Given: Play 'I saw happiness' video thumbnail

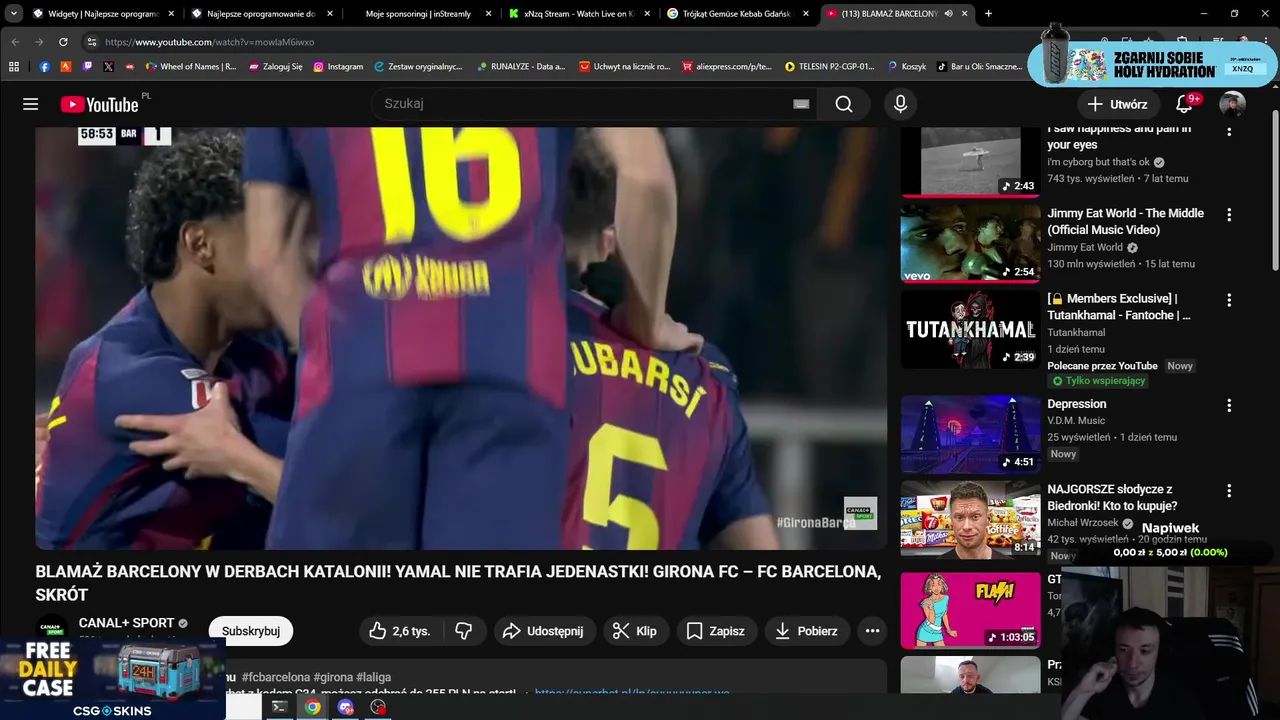Looking at the screenshot, I should pos(970,162).
